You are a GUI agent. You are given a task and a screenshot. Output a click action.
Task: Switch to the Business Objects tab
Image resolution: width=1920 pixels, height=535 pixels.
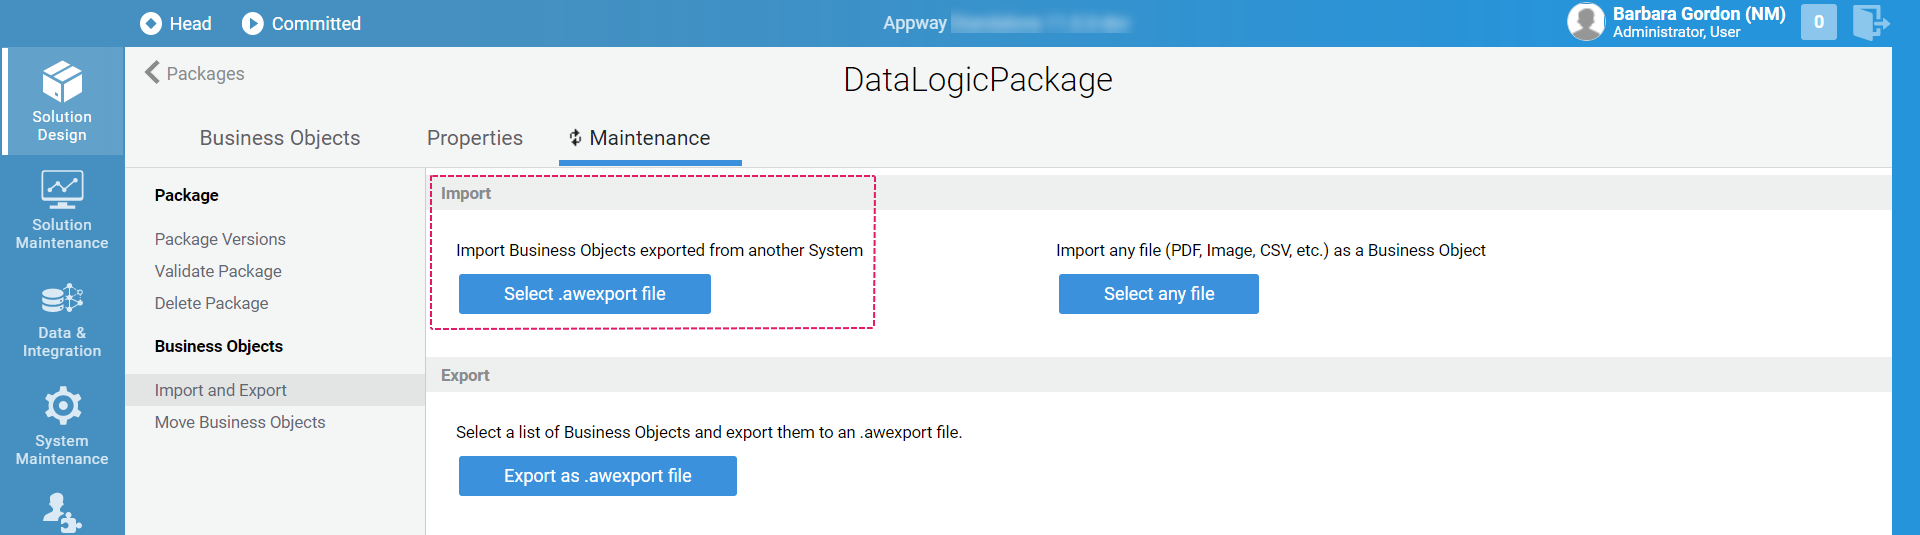coord(280,138)
